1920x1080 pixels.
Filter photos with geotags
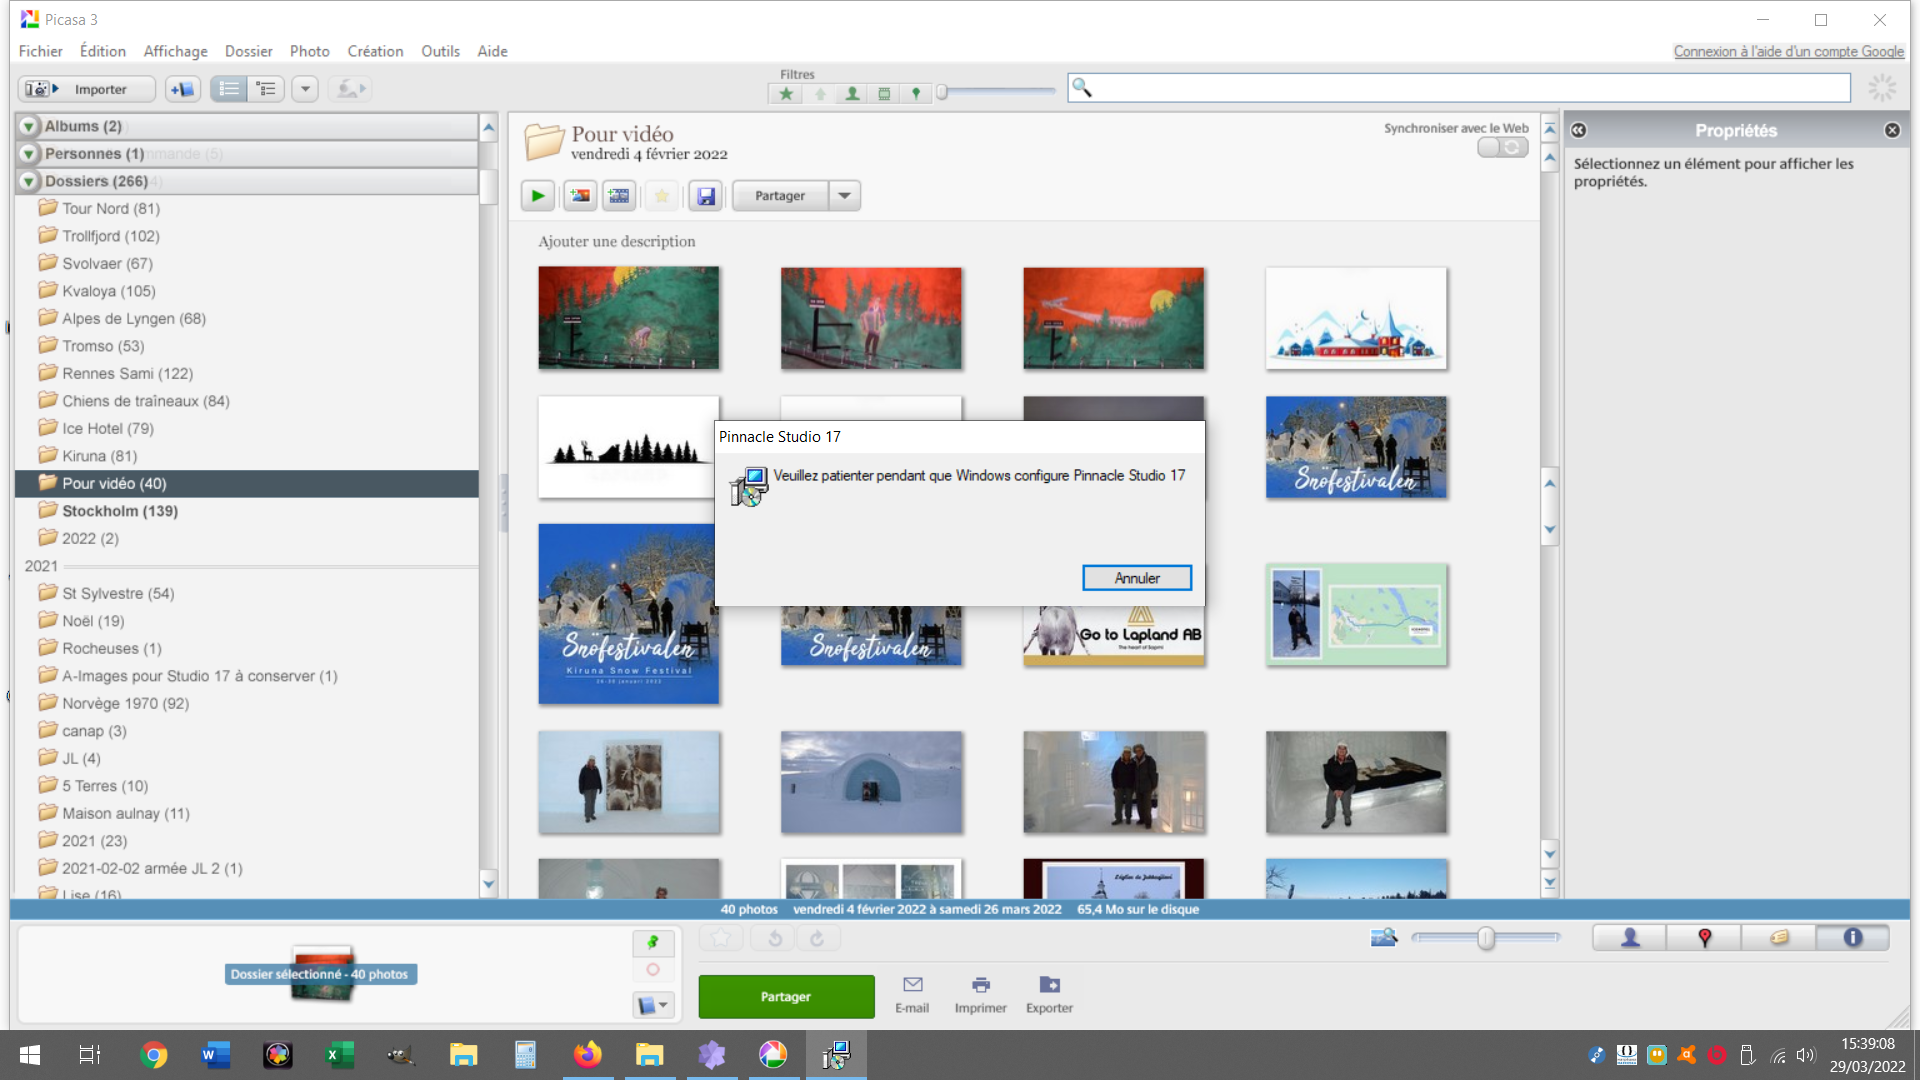pyautogui.click(x=916, y=94)
